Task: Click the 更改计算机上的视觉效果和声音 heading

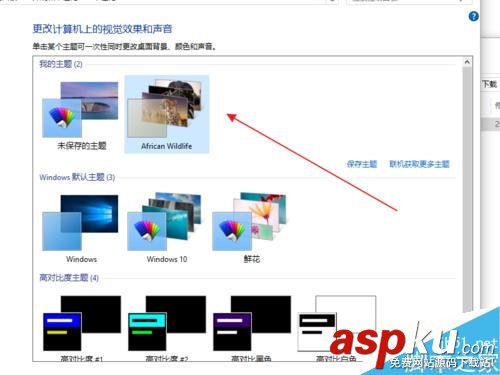Action: pyautogui.click(x=102, y=29)
